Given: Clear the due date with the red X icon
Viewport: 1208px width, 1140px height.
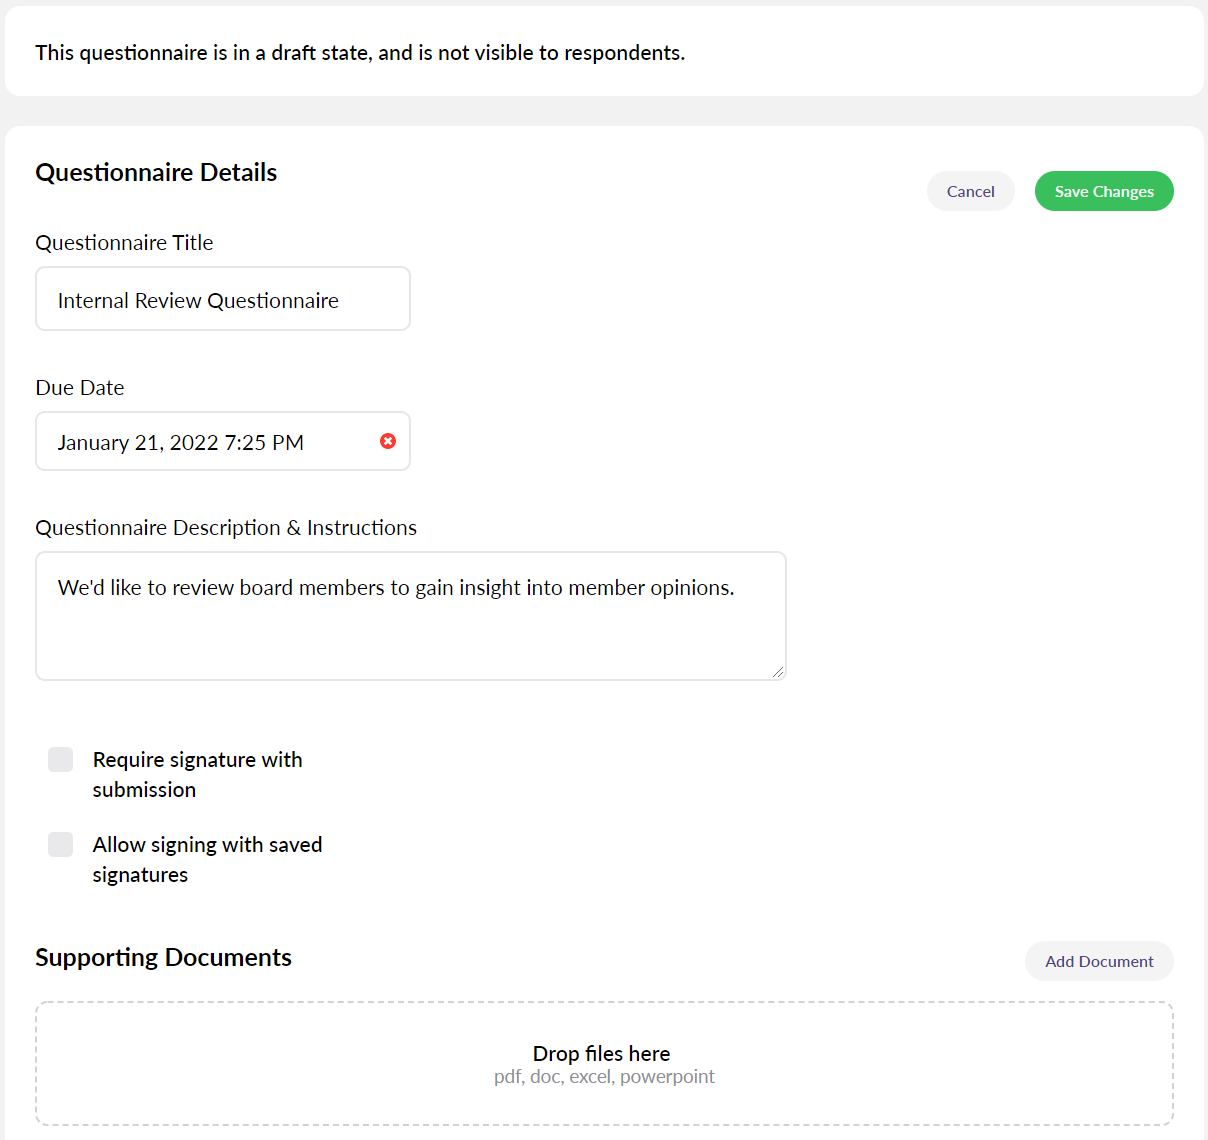Looking at the screenshot, I should point(388,441).
